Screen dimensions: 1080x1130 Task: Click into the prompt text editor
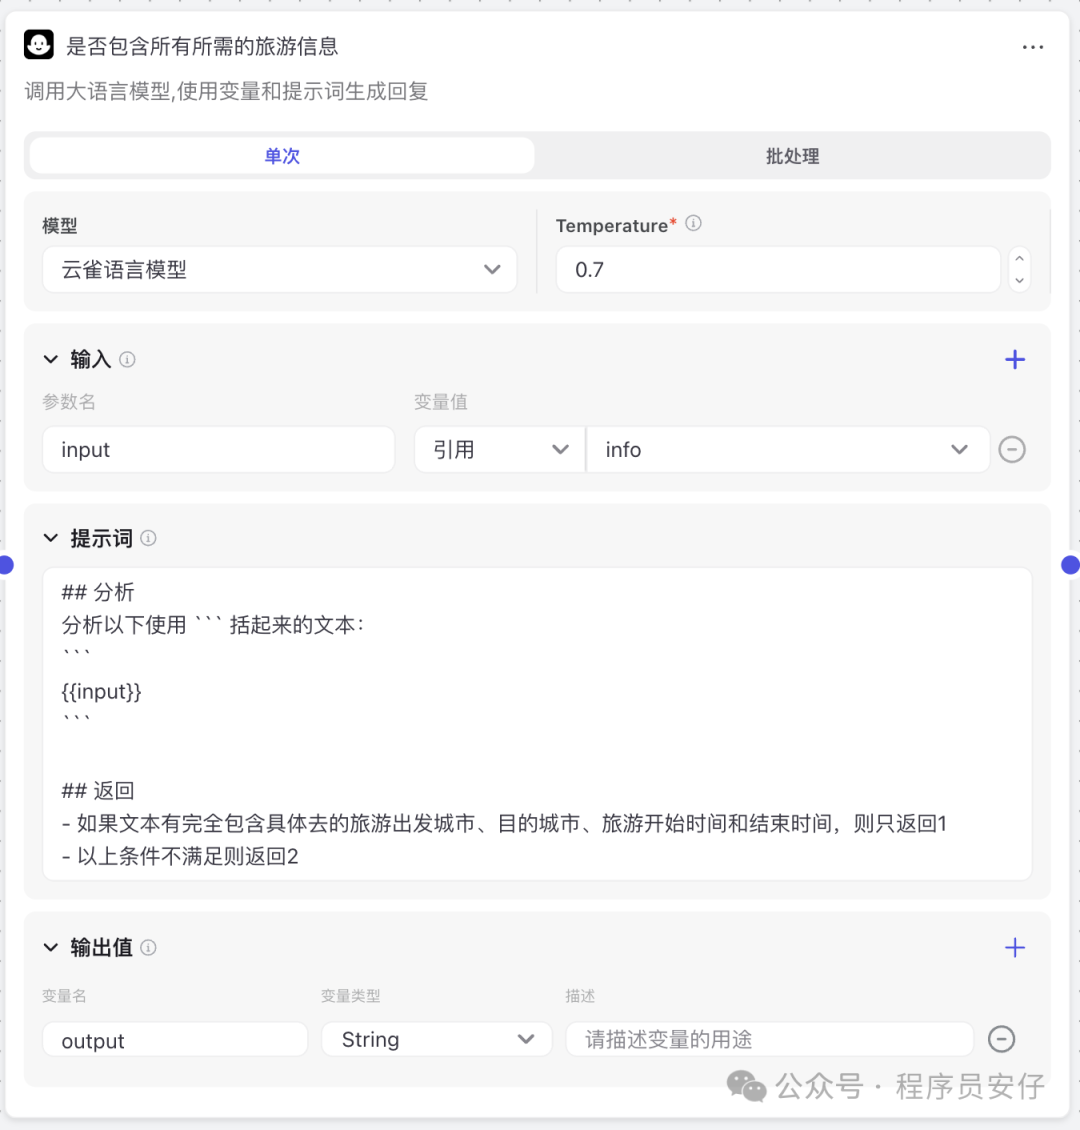[537, 724]
